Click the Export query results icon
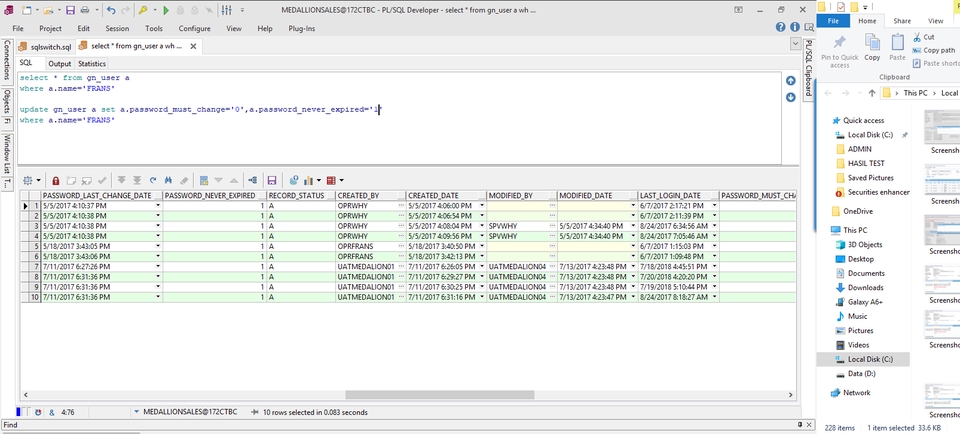Viewport: 960px width, 434px height. coord(294,181)
